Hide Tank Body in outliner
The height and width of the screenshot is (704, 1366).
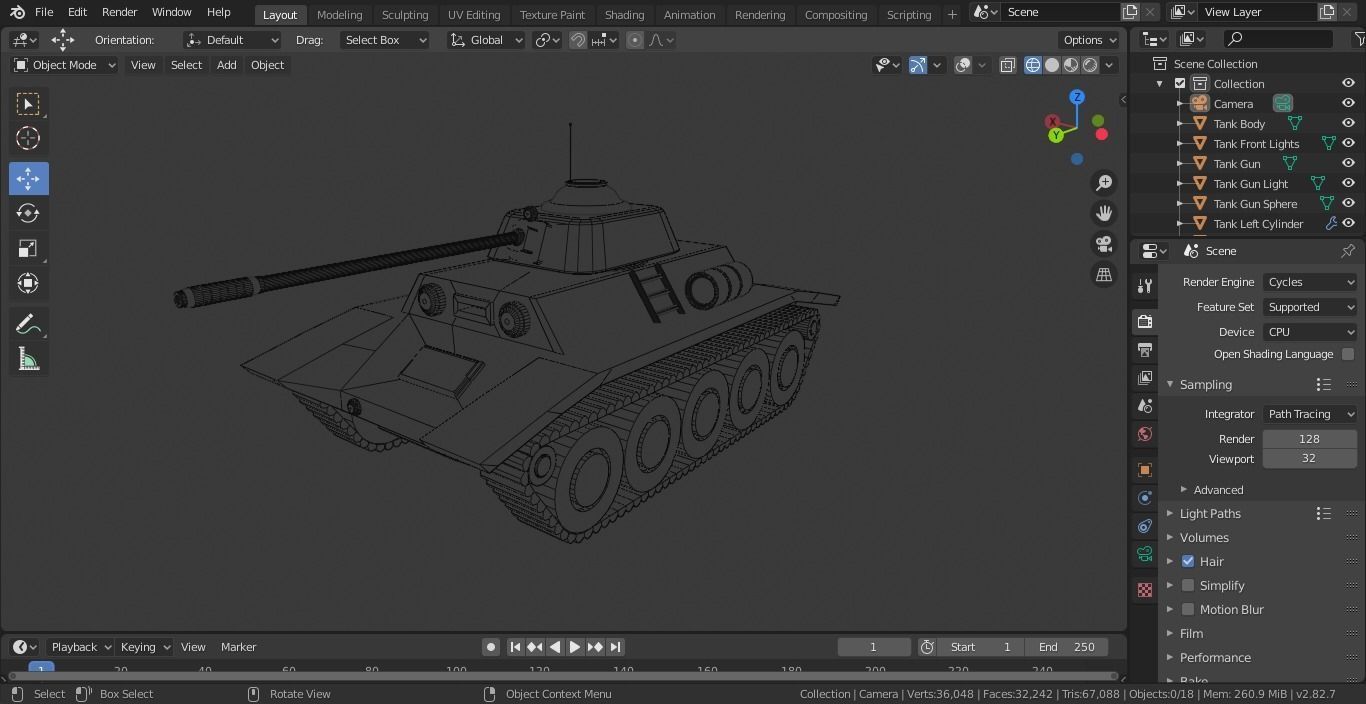coord(1348,124)
